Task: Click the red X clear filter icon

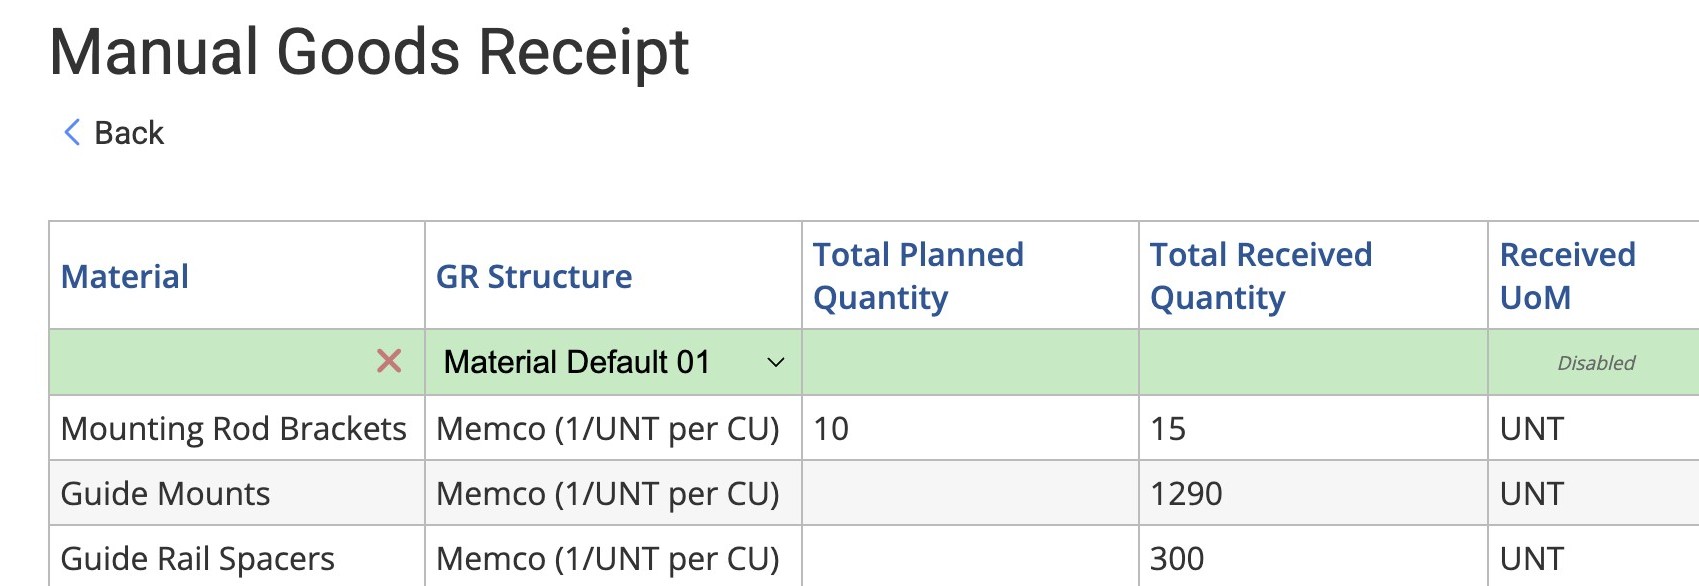Action: [x=389, y=361]
